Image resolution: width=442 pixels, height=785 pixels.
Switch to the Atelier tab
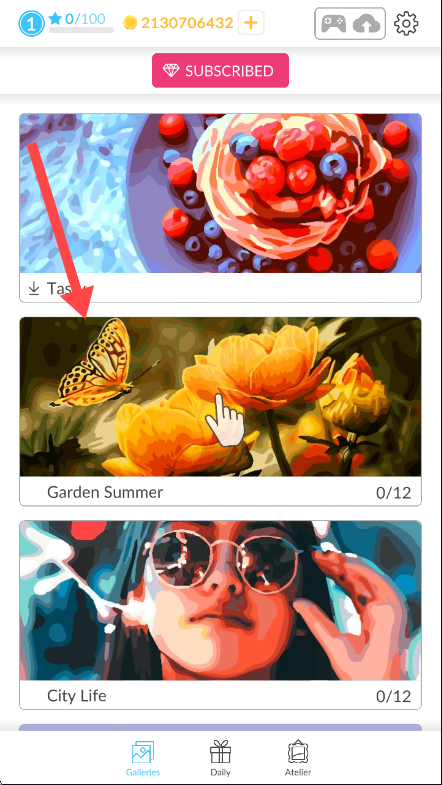(x=298, y=758)
